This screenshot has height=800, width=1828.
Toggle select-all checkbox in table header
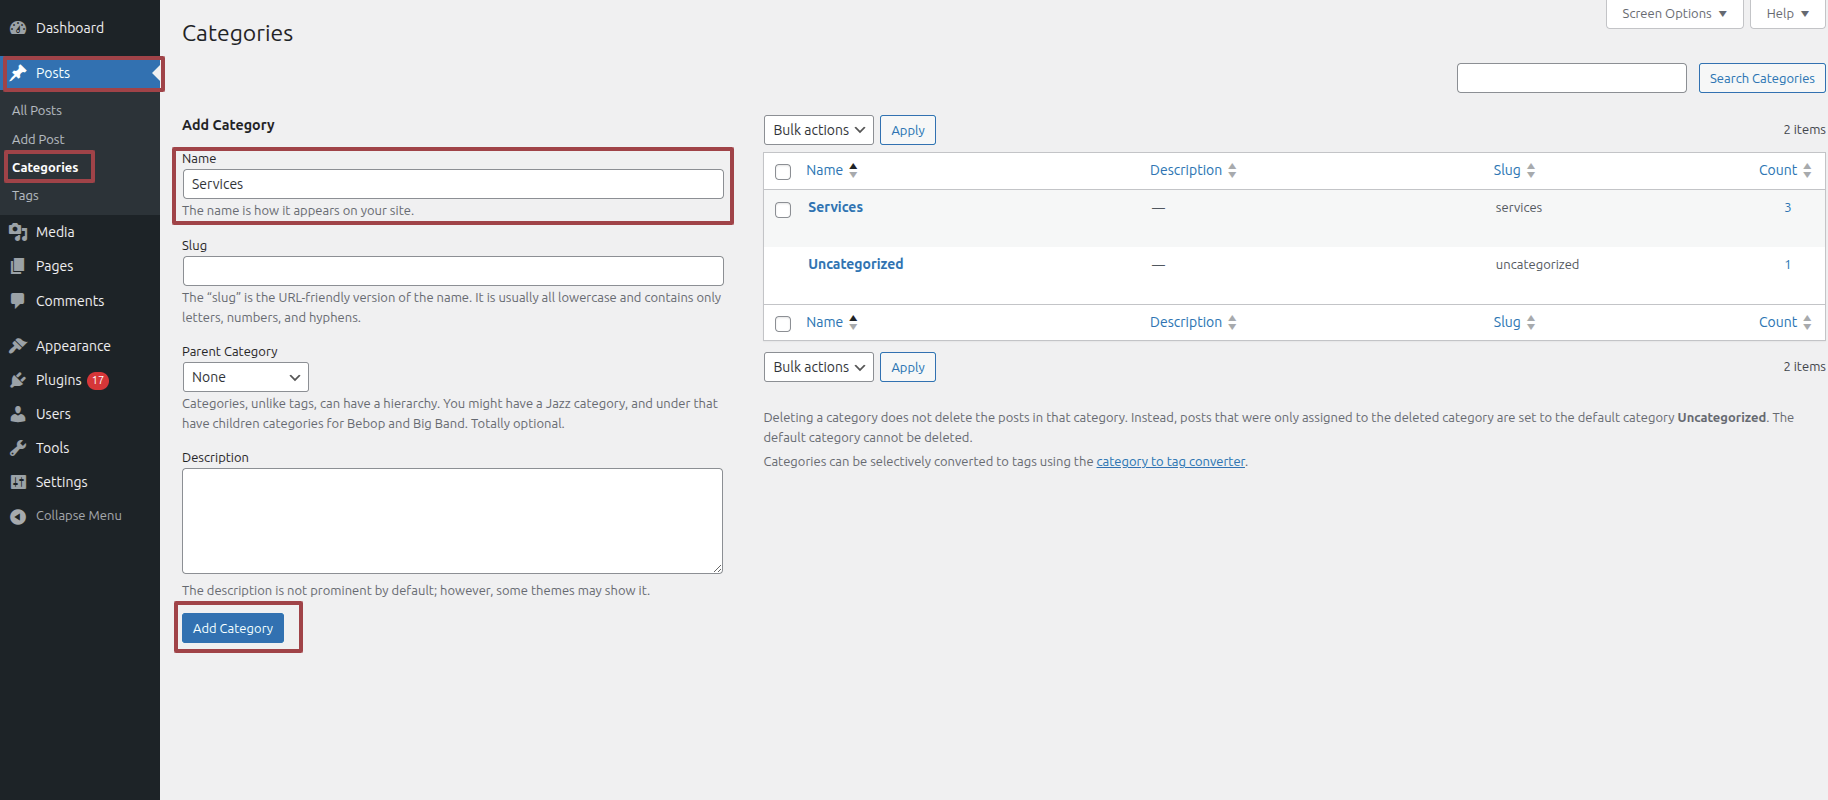click(783, 172)
